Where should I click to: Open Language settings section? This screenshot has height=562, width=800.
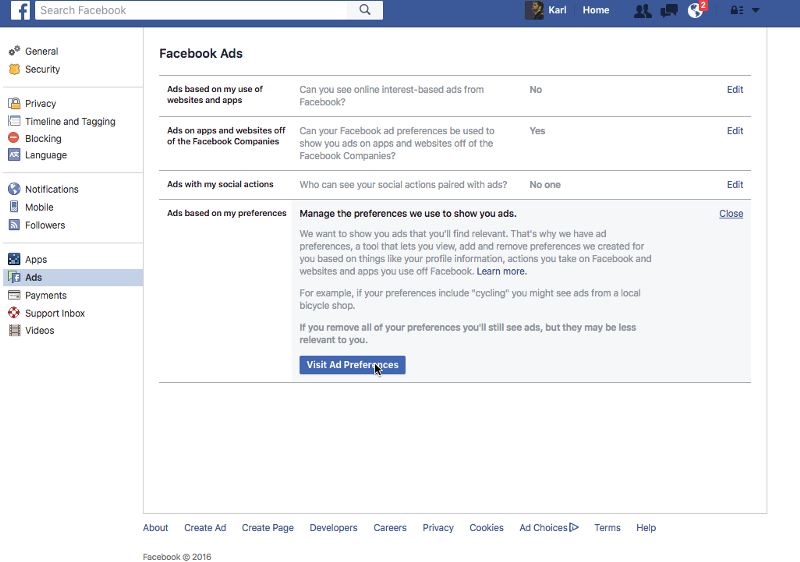46,155
